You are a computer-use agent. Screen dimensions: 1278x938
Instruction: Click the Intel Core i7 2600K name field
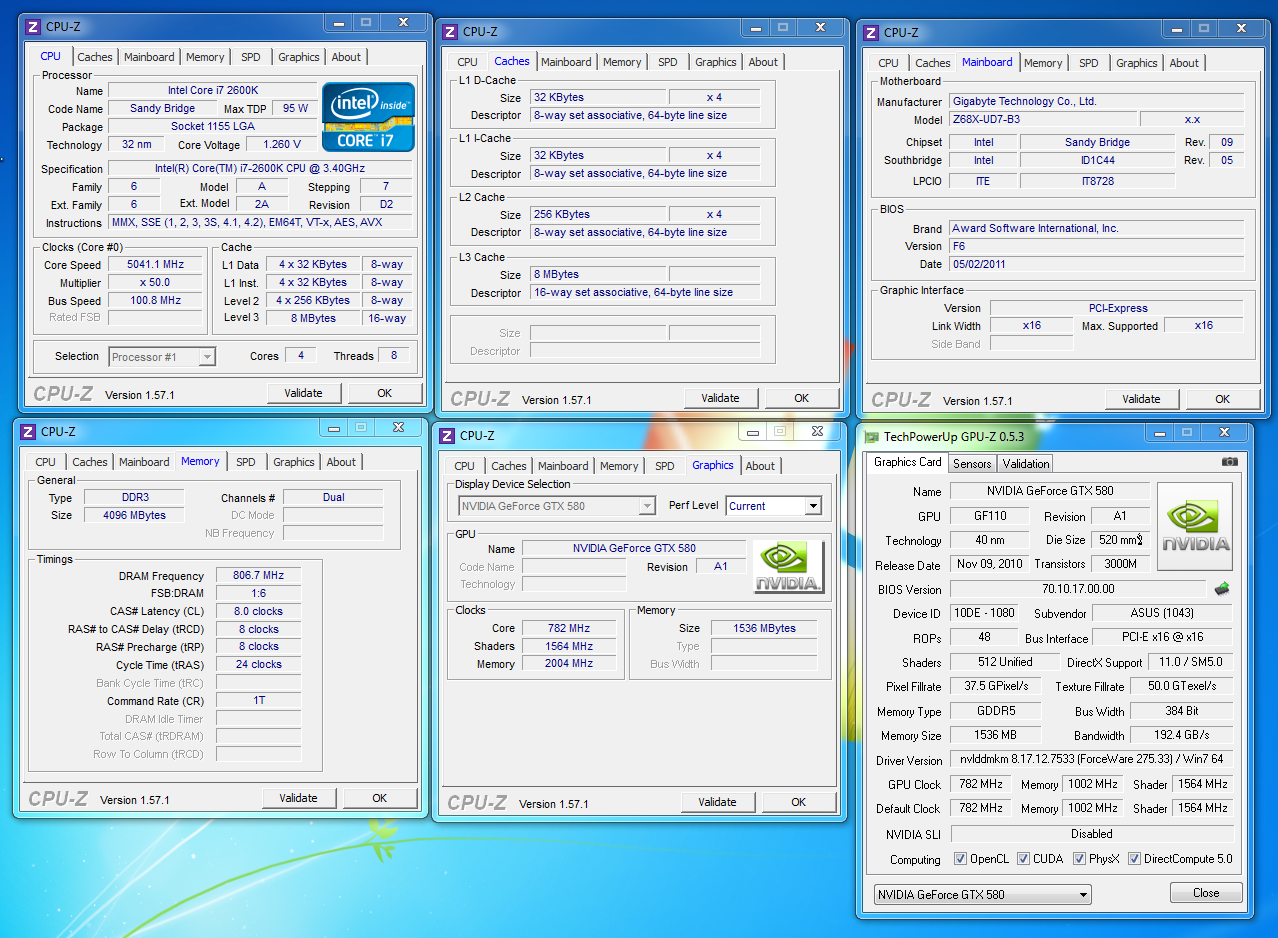click(212, 91)
